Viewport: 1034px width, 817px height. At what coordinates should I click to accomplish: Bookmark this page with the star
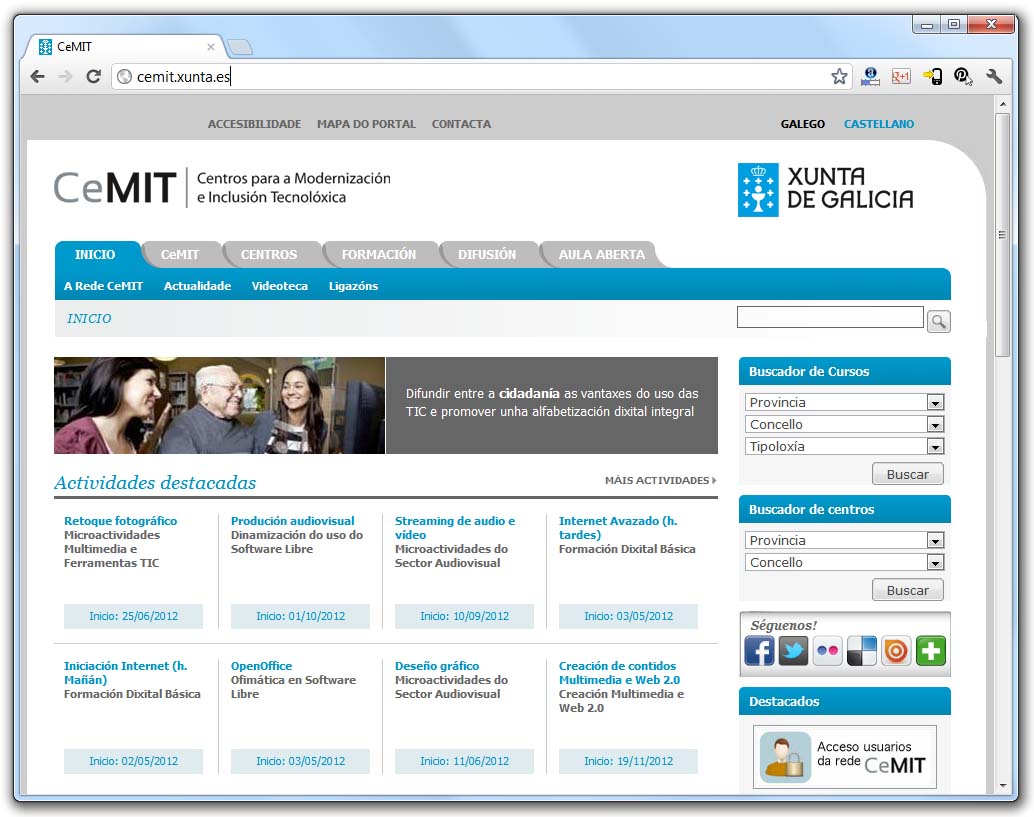click(x=839, y=76)
